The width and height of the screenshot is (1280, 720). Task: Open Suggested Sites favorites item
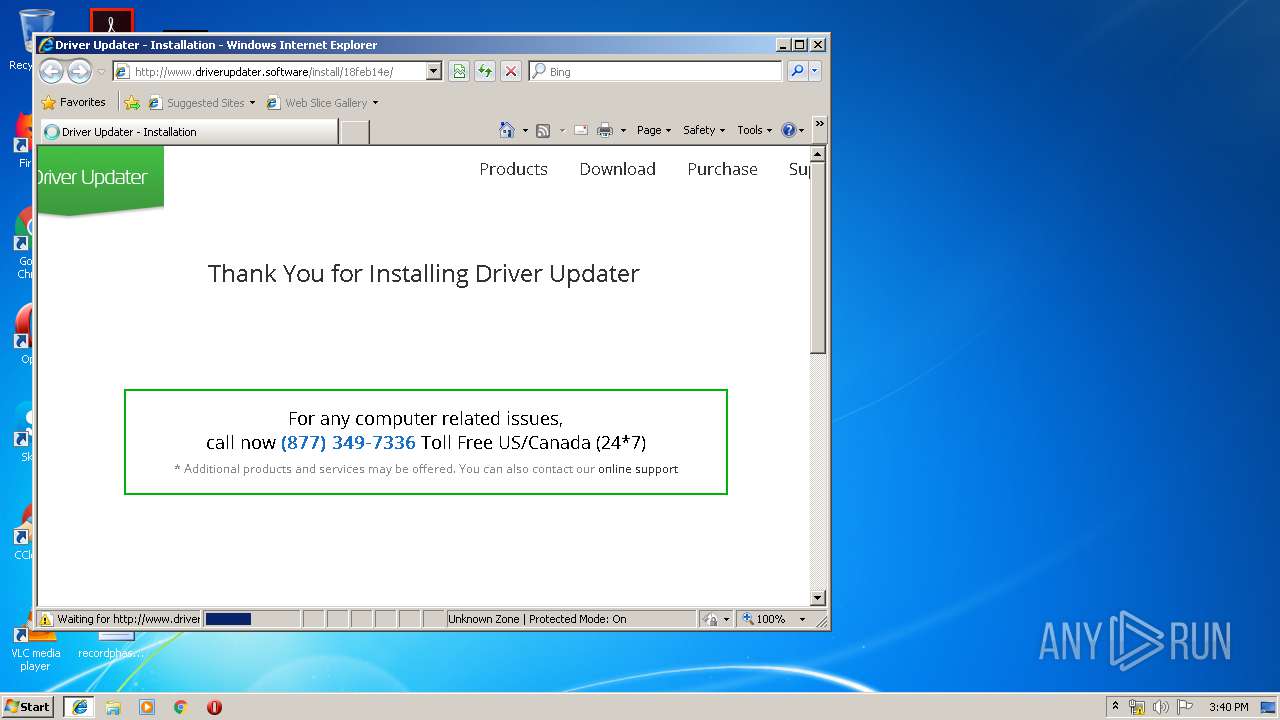(202, 102)
